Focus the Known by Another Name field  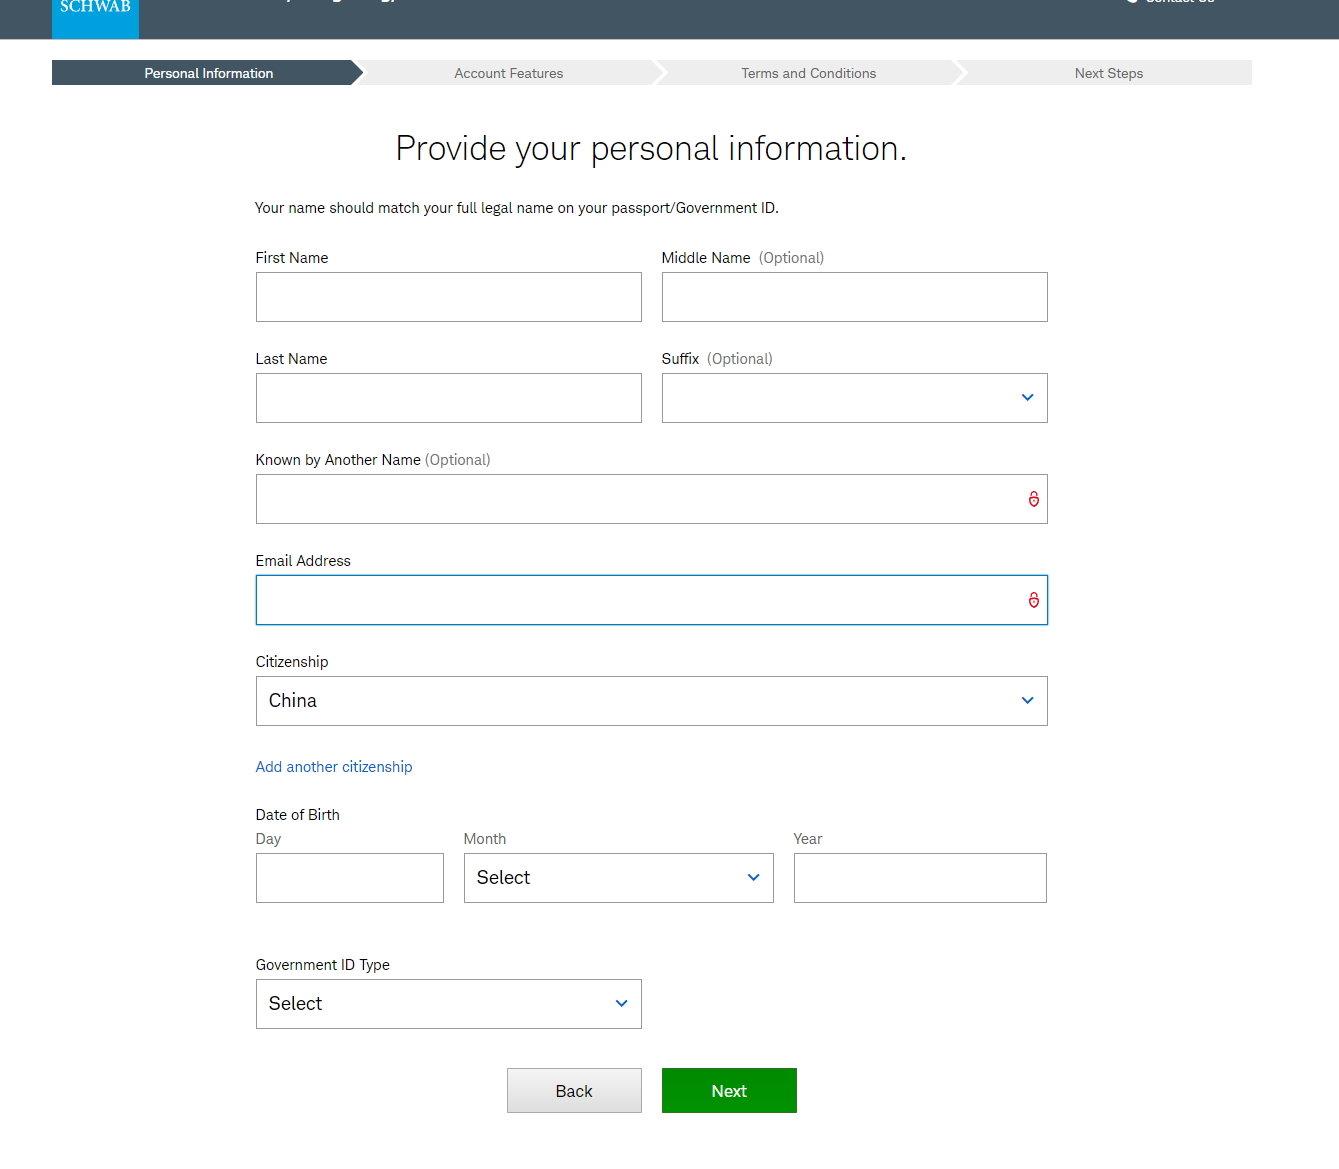point(651,499)
